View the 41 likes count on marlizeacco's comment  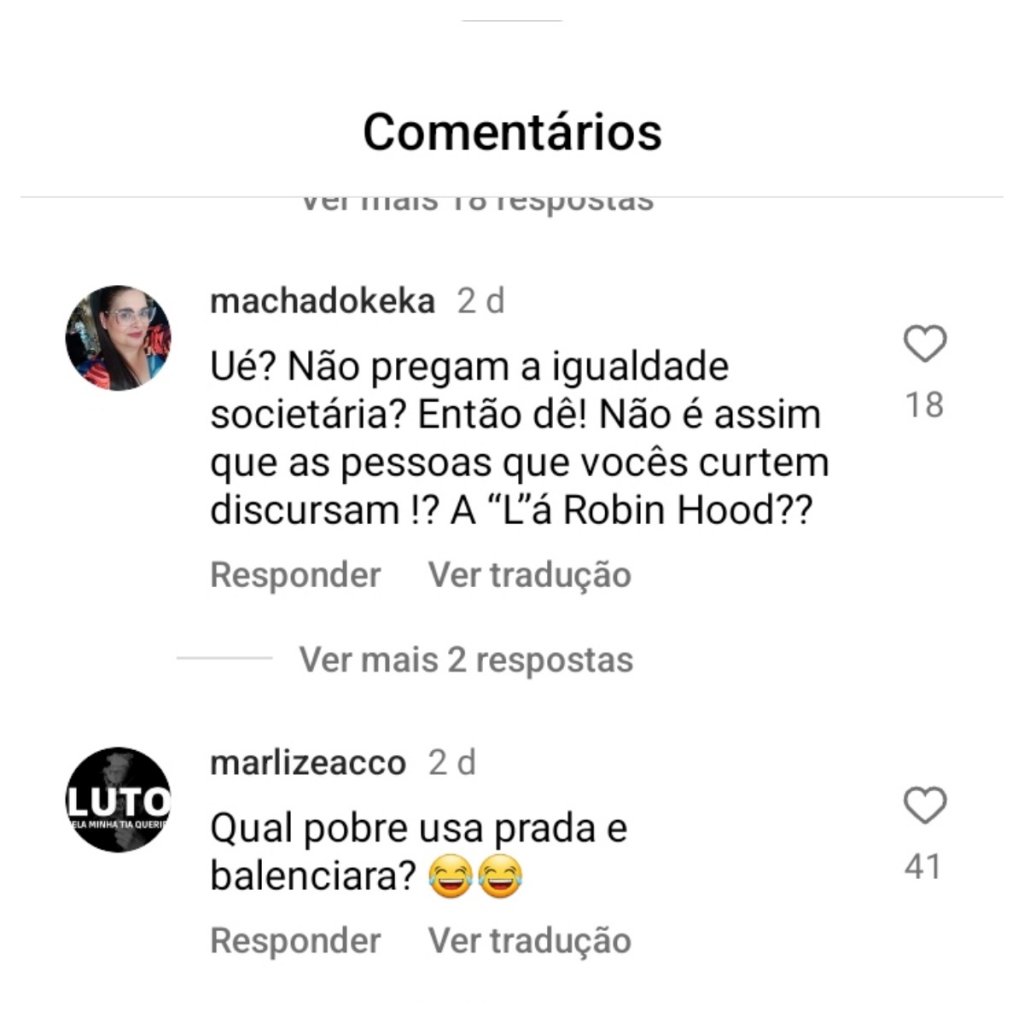923,867
